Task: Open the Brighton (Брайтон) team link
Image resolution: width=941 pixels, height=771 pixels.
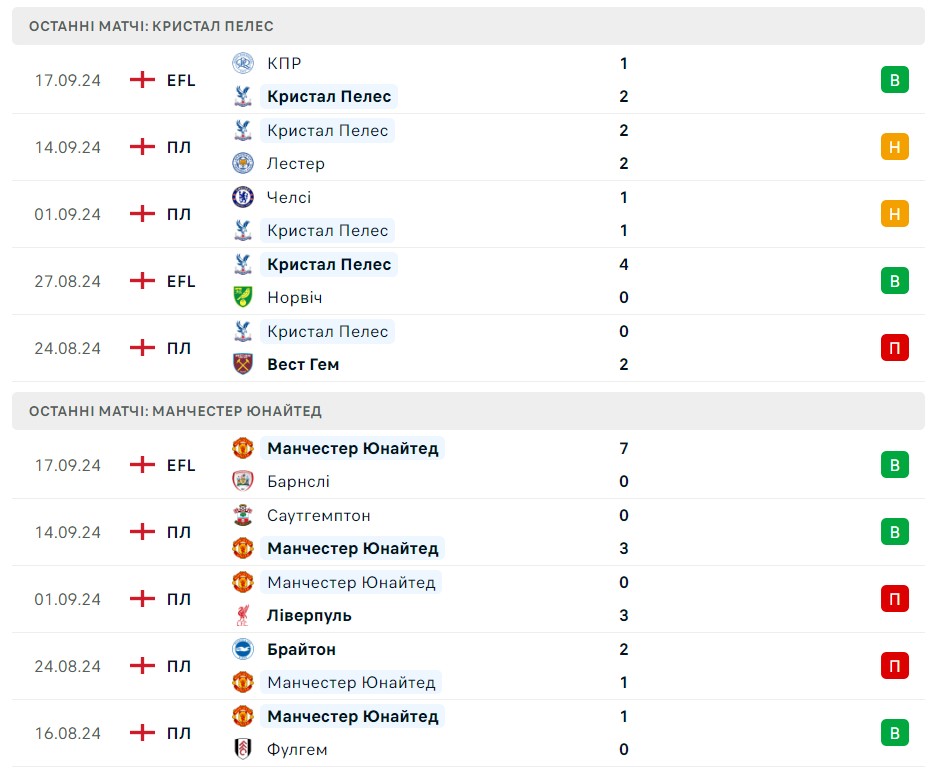Action: [301, 649]
